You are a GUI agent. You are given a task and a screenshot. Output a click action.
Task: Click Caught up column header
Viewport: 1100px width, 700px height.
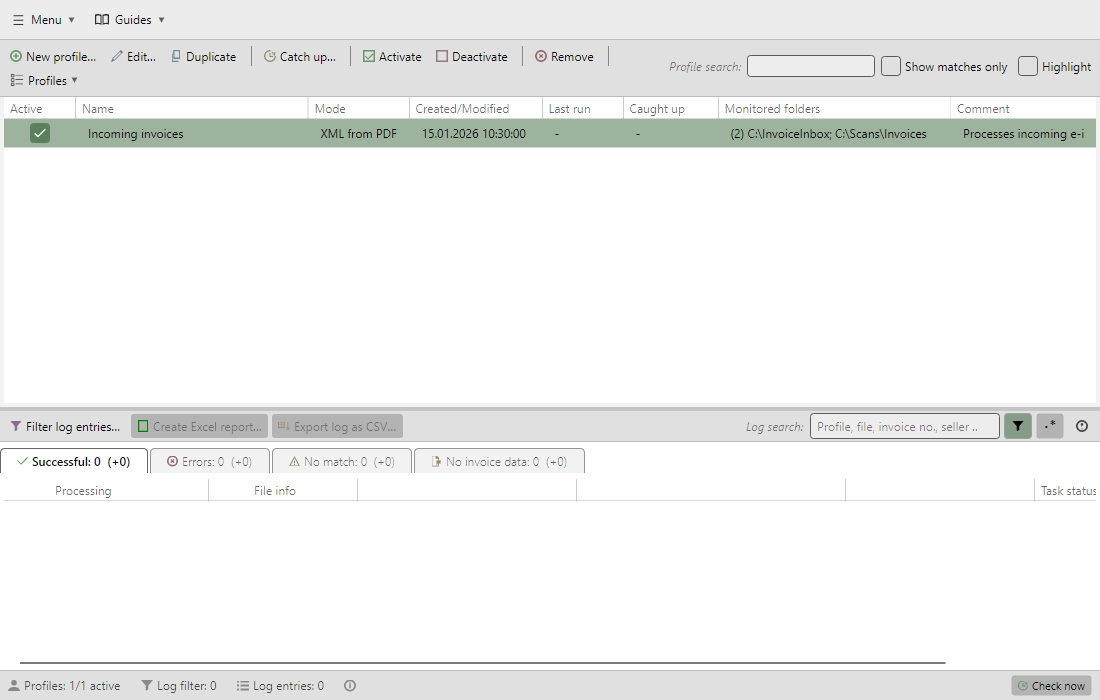[671, 109]
